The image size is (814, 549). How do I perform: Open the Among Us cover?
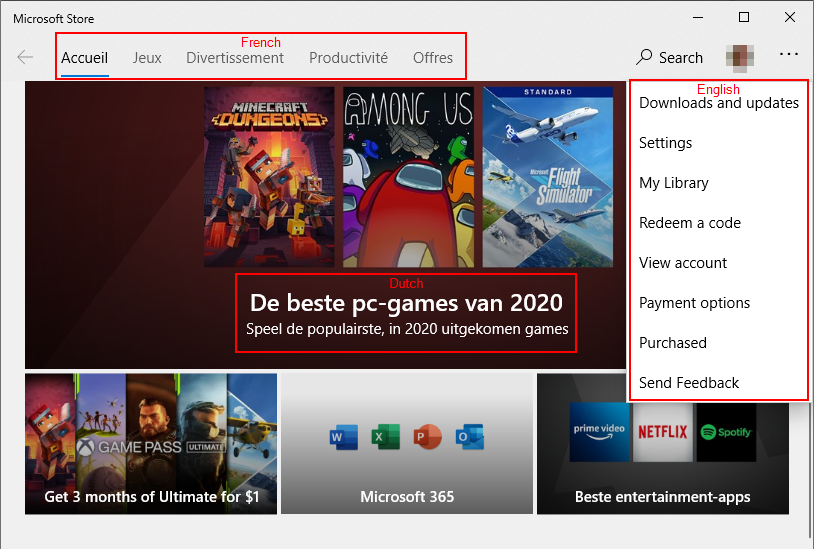409,177
